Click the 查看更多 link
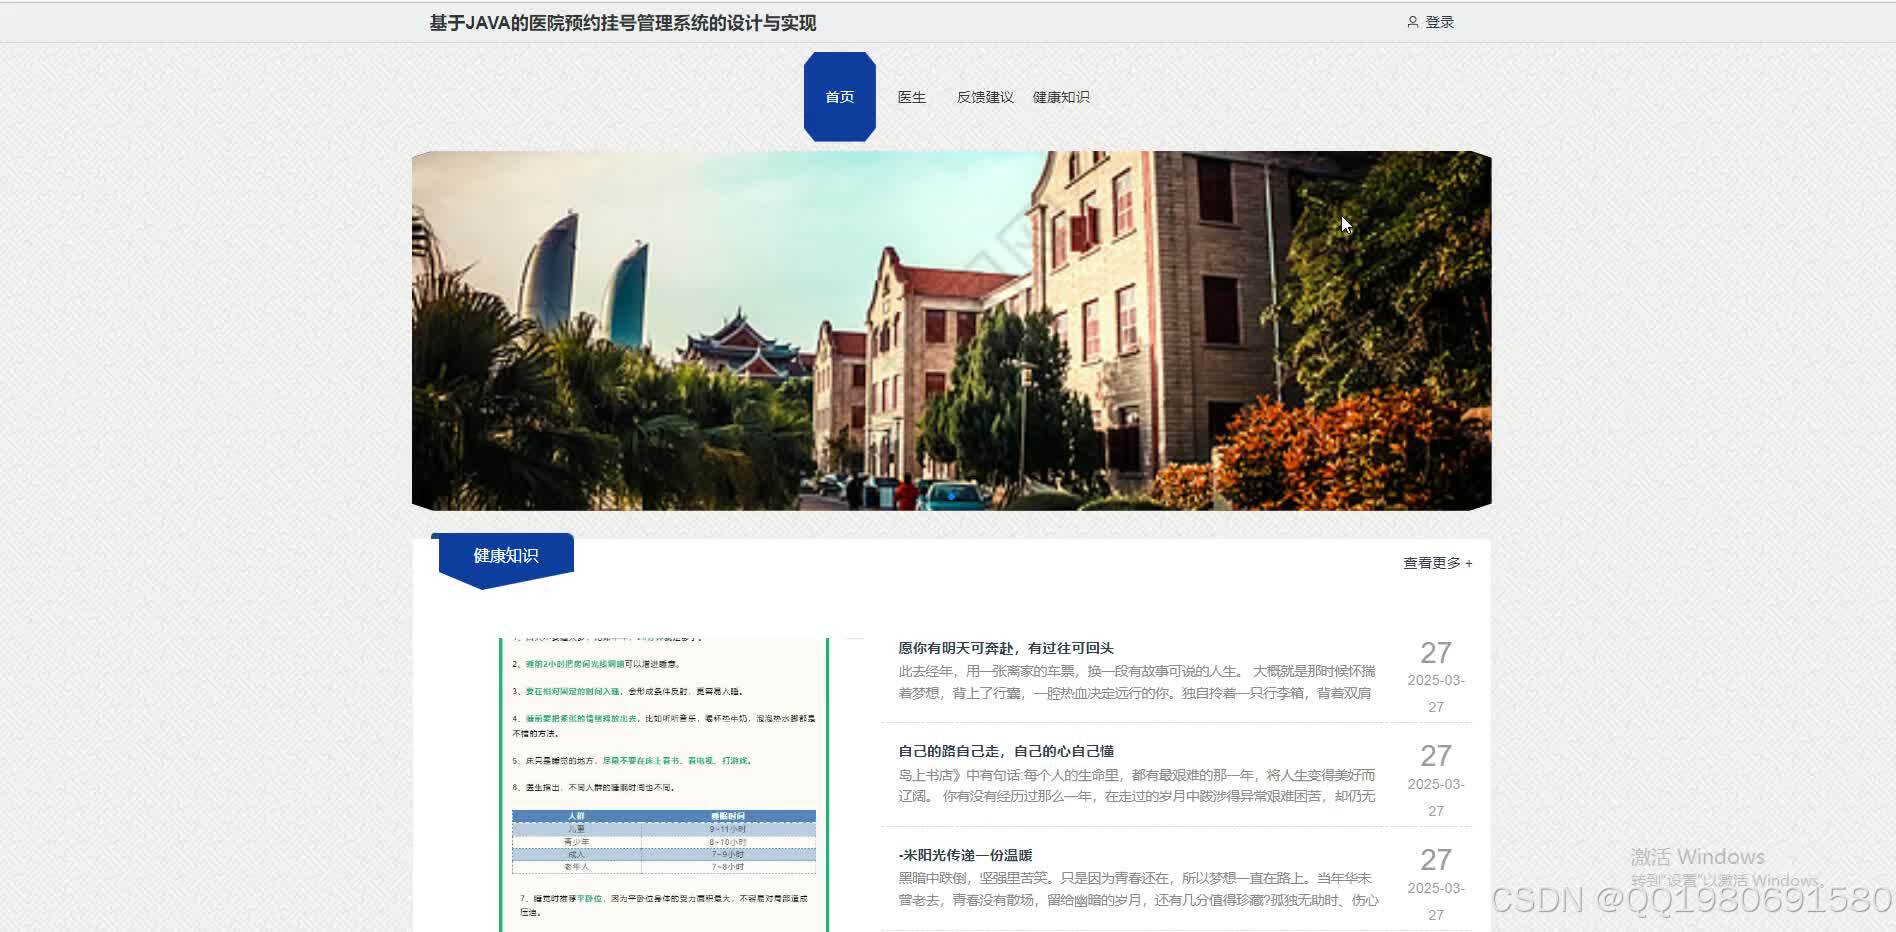 1430,563
